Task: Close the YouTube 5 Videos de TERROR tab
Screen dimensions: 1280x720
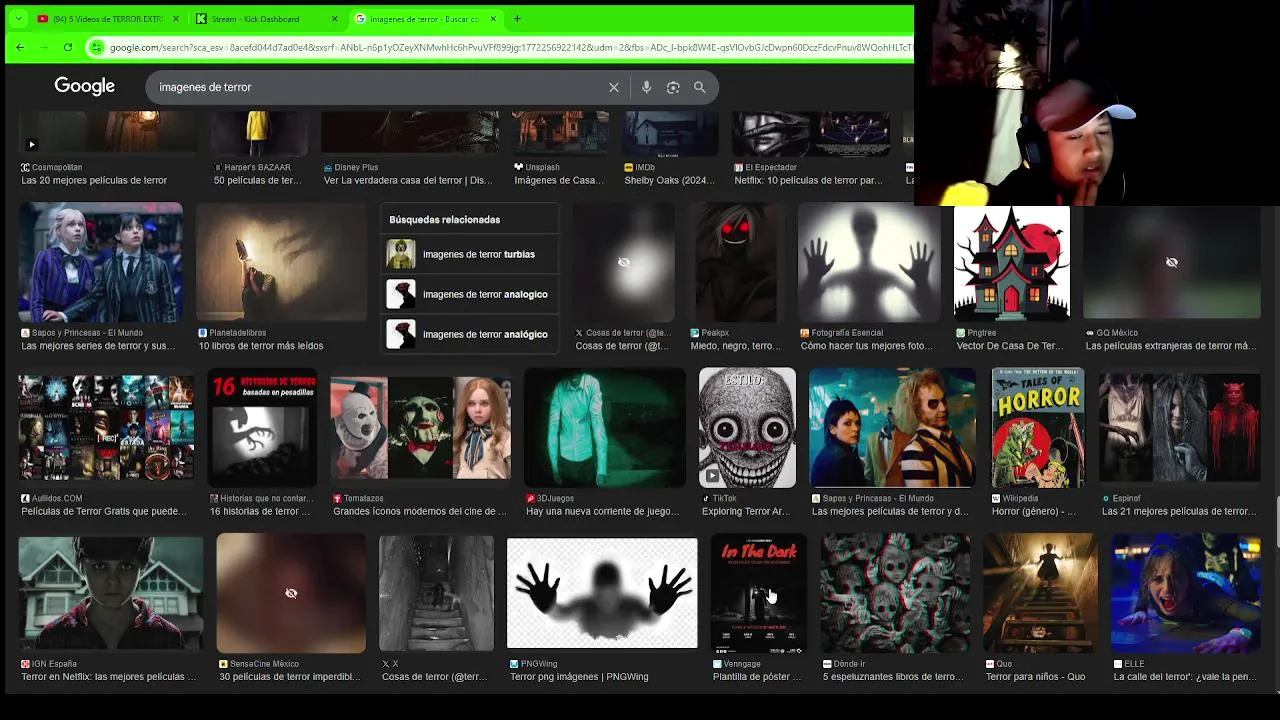Action: pos(176,19)
